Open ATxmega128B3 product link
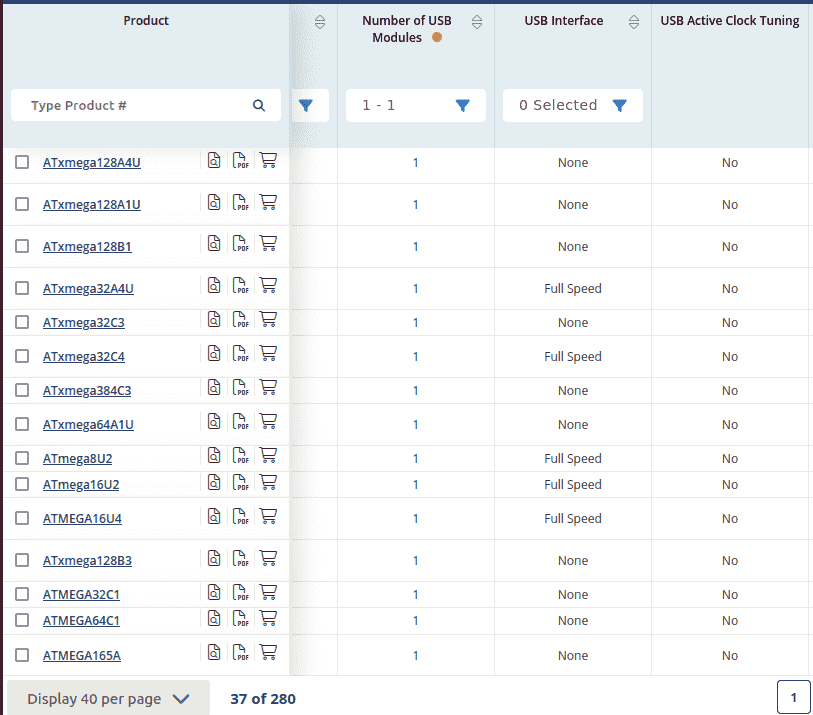The height and width of the screenshot is (715, 813). tap(87, 560)
